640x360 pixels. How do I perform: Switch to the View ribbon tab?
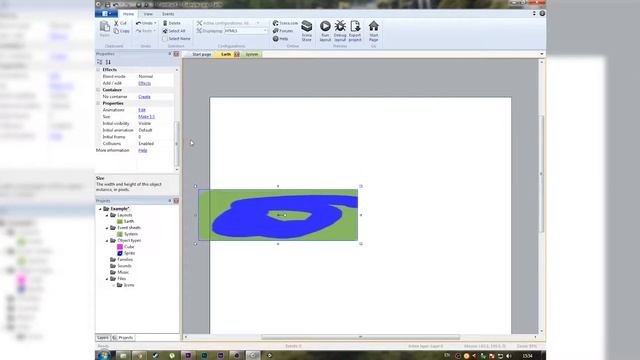point(148,14)
